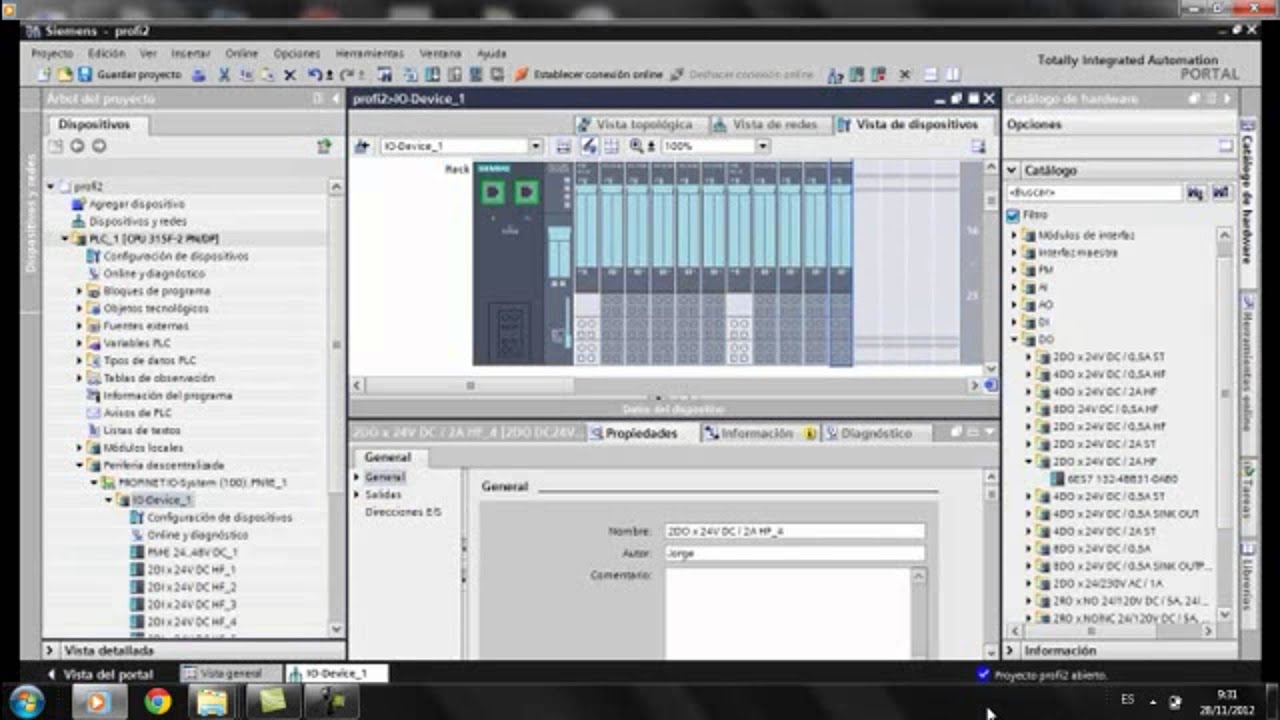Select Dispositivos y redes in tree

(137, 221)
